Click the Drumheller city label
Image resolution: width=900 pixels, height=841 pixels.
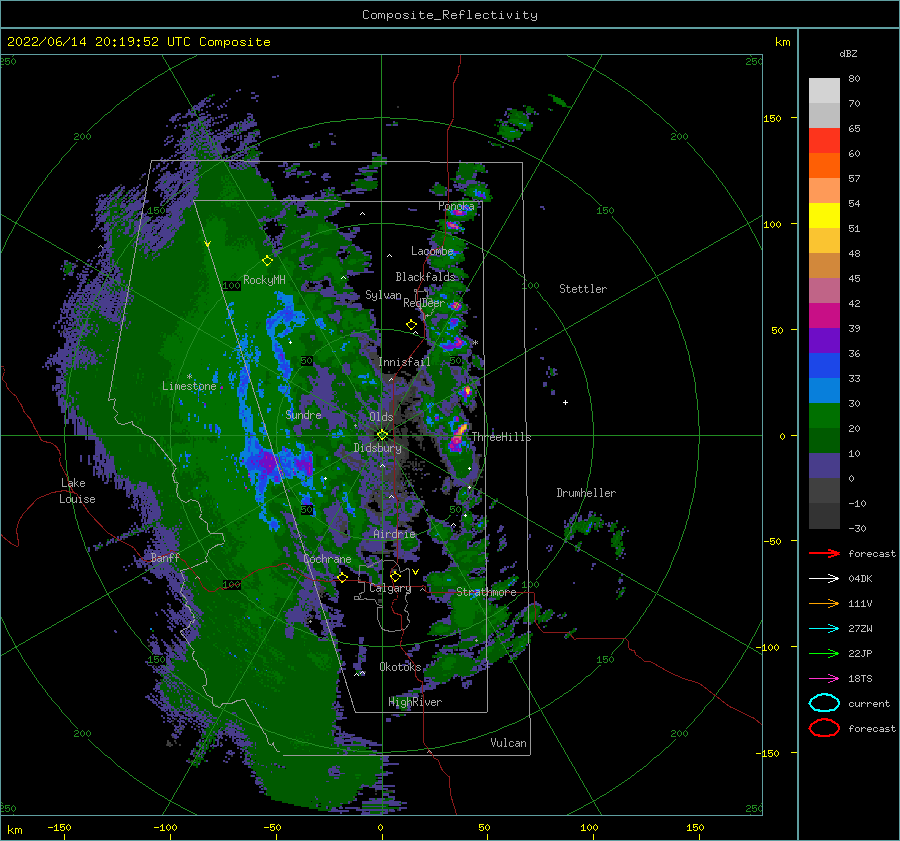click(586, 493)
